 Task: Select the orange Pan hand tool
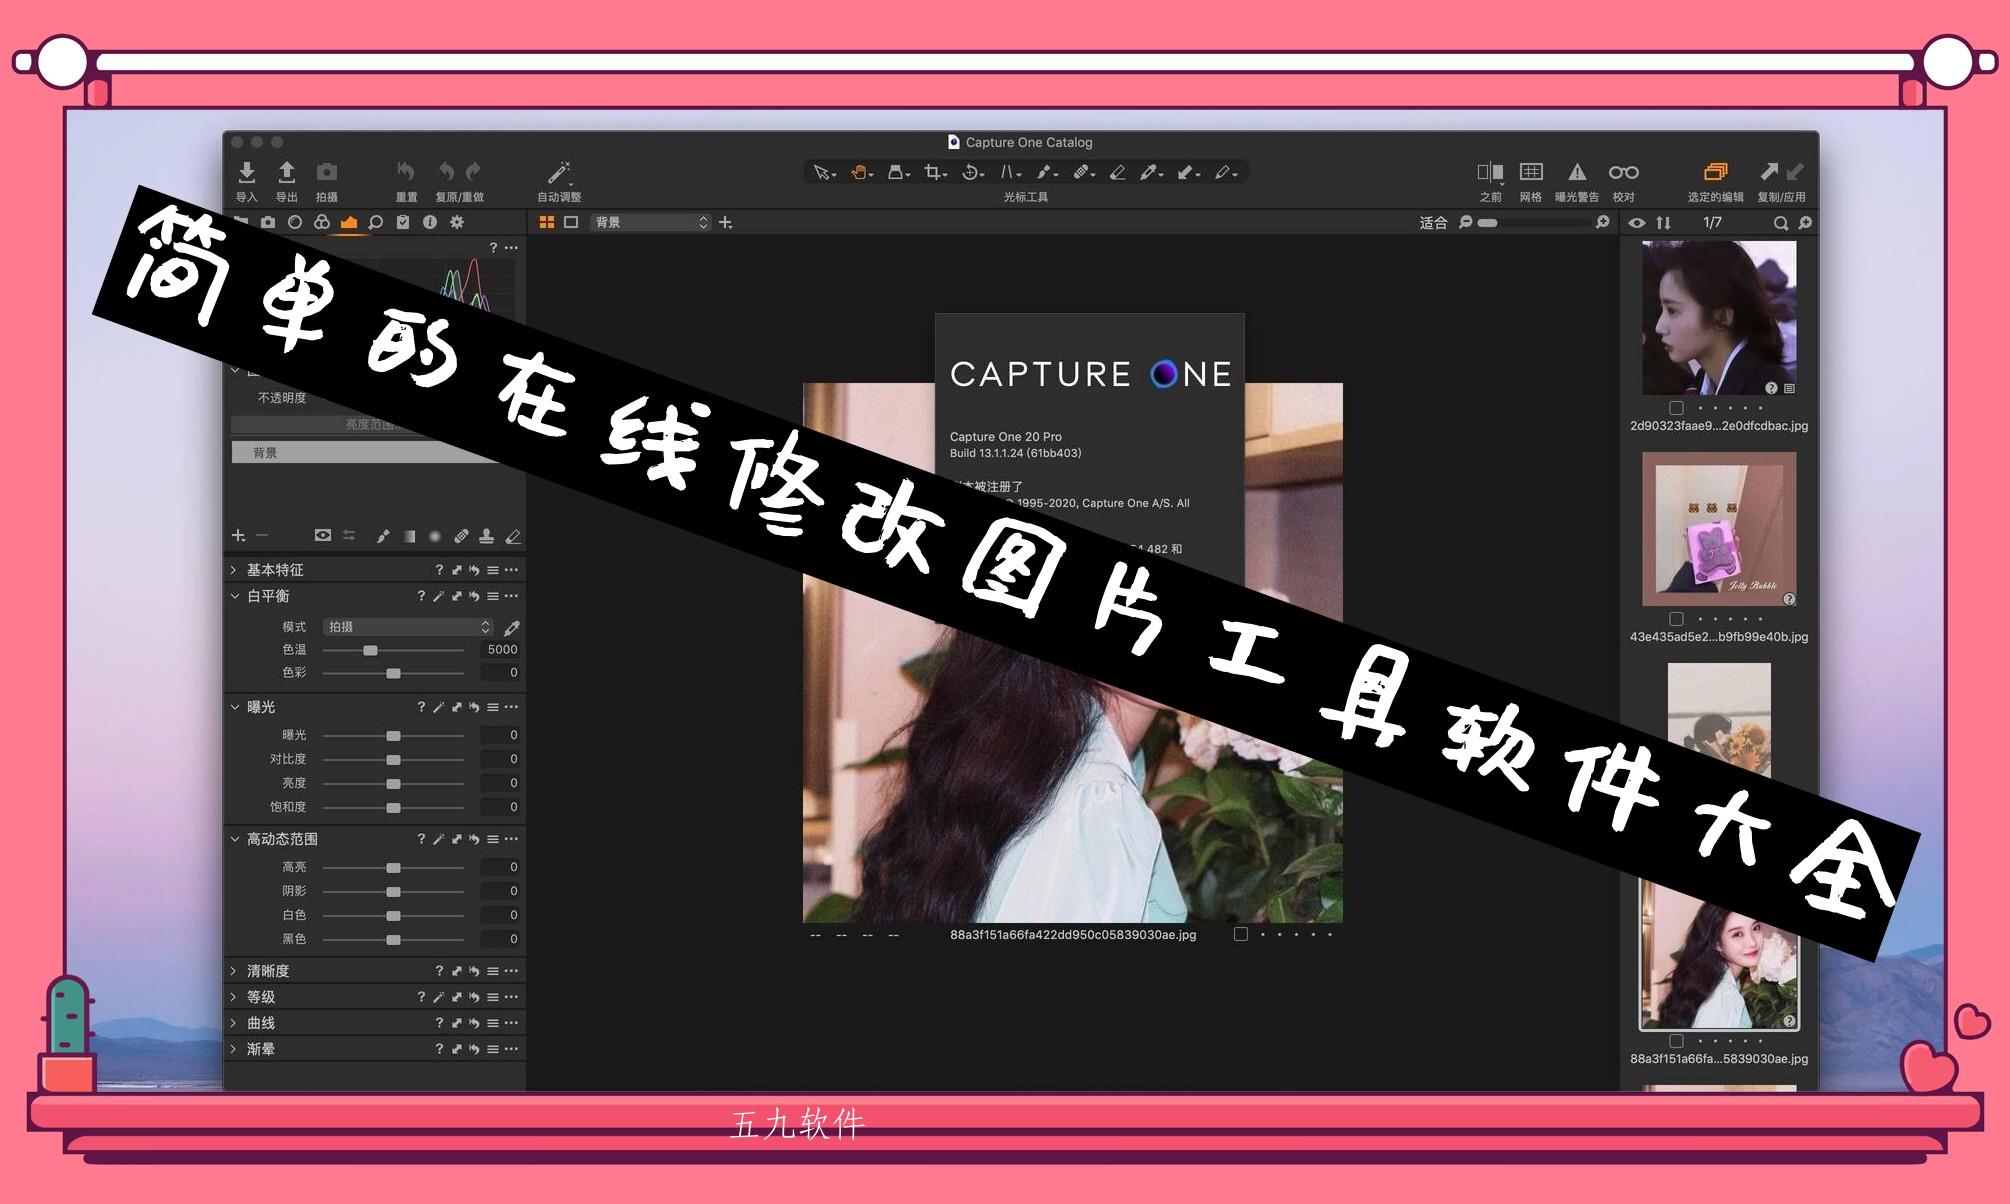(x=859, y=172)
